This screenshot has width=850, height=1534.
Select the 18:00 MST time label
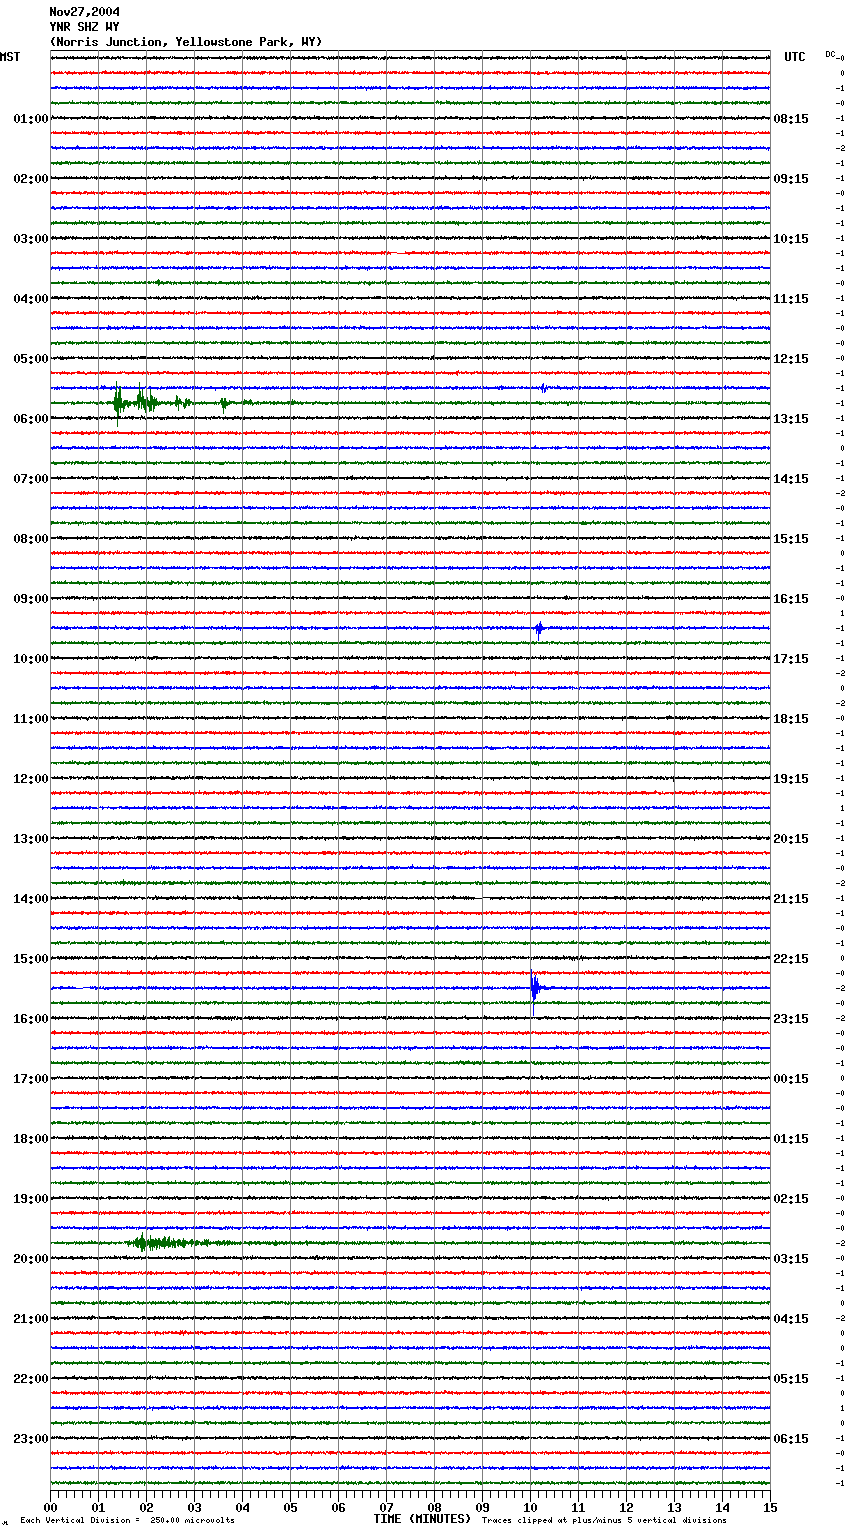tap(31, 1139)
